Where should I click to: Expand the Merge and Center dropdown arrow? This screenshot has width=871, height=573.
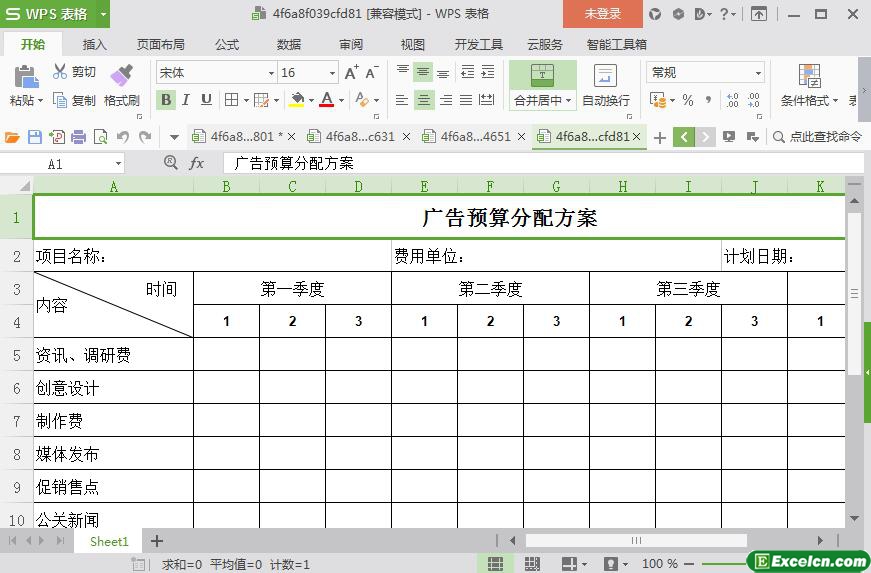tap(568, 100)
